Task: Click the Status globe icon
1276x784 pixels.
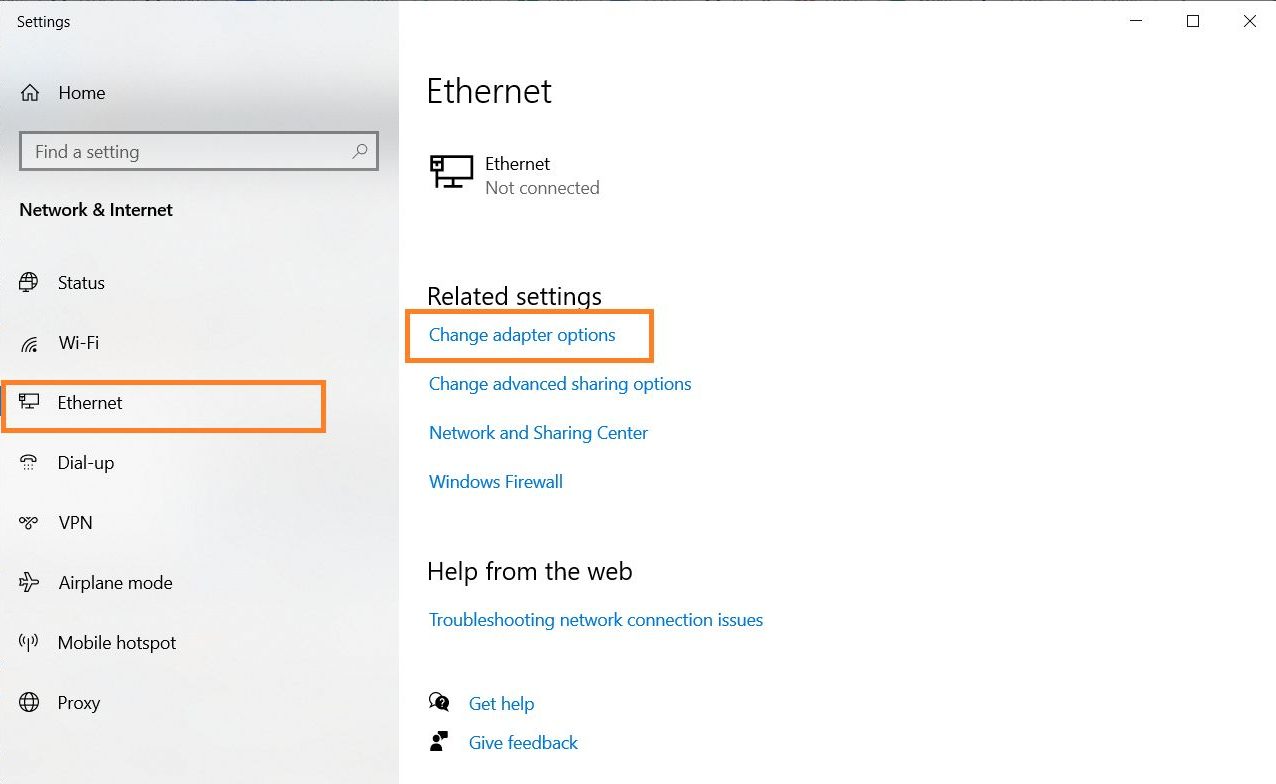Action: (x=29, y=283)
